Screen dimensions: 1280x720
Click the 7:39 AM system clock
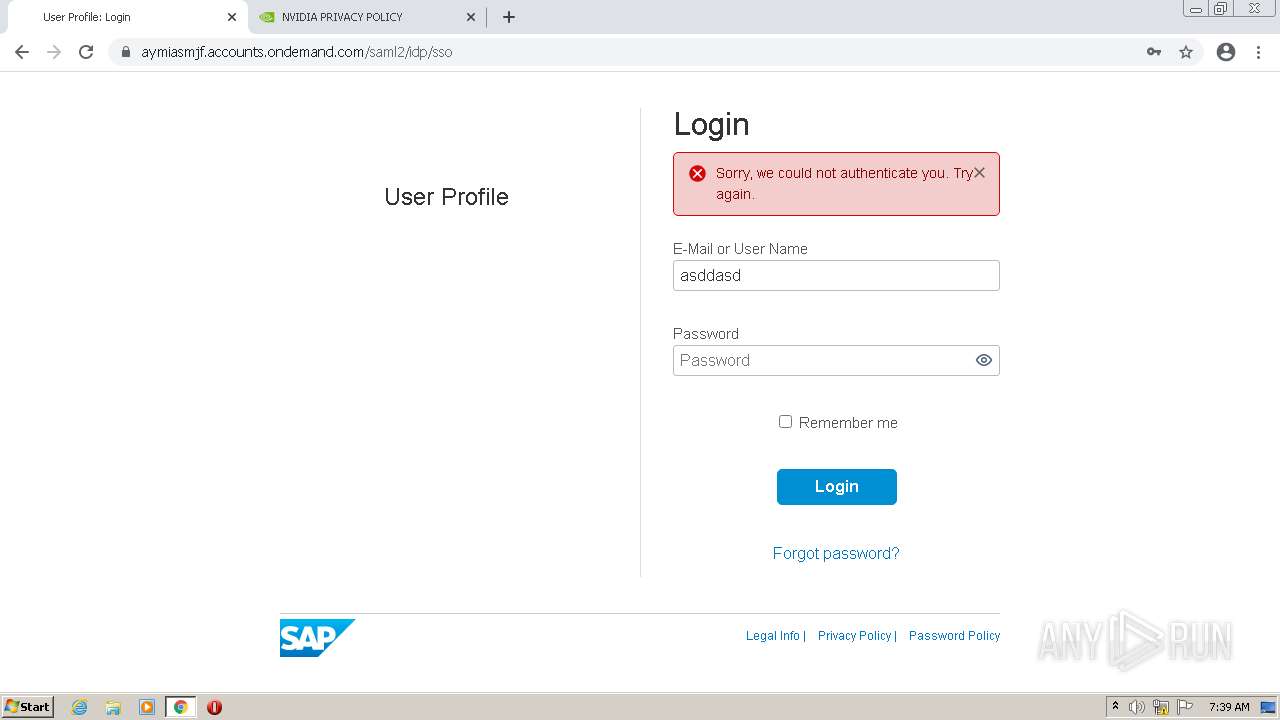(x=1229, y=707)
